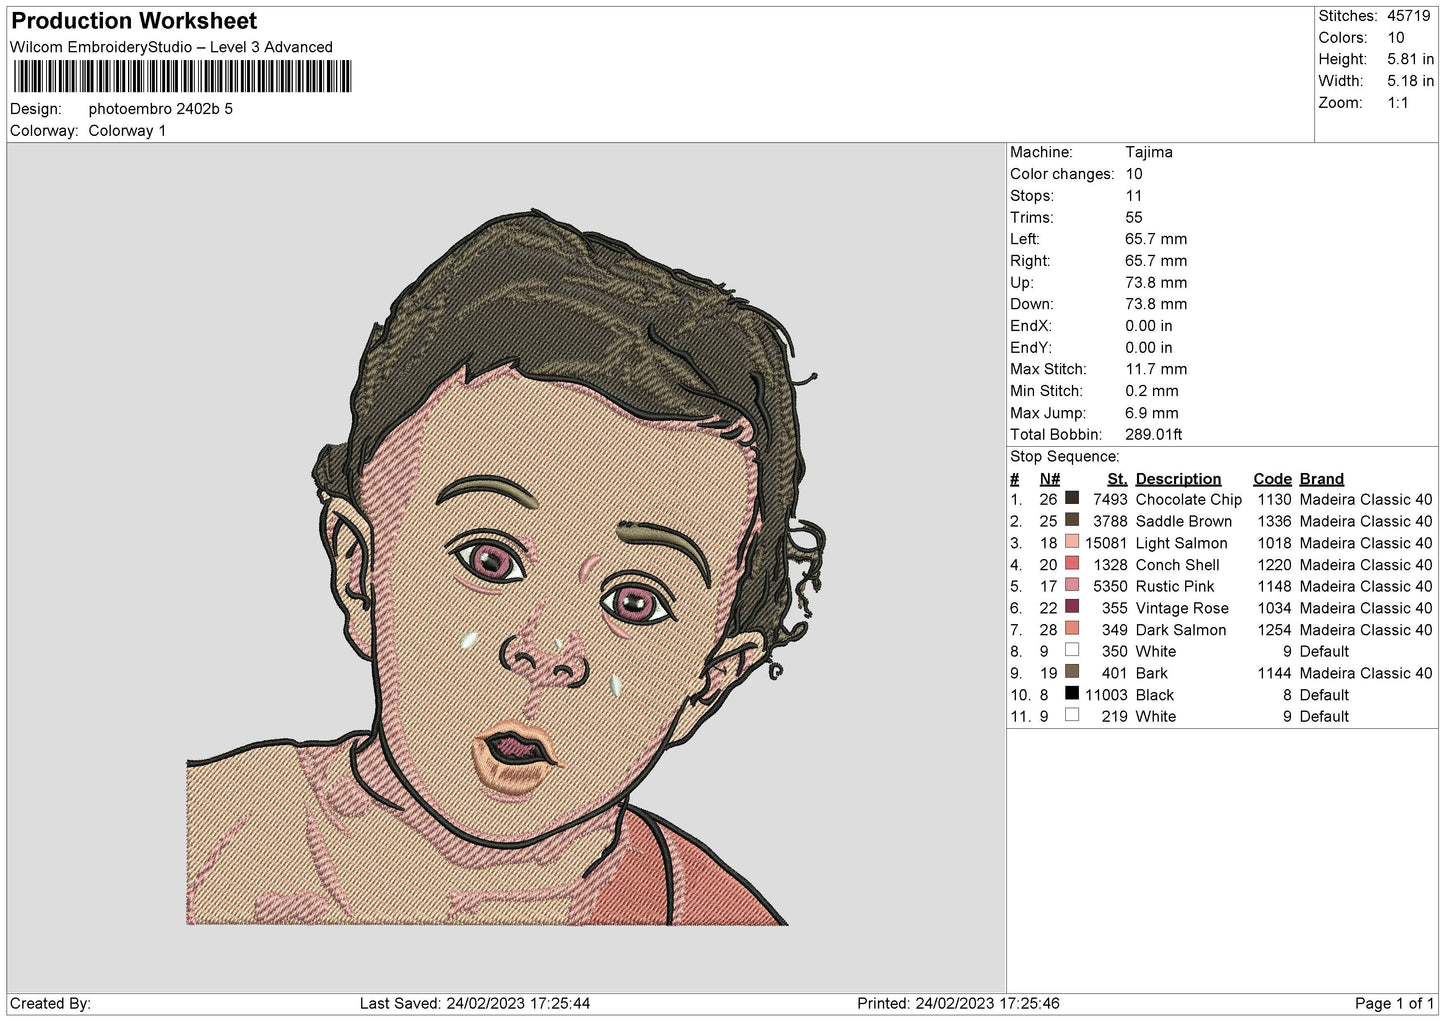Click the embroidered baby portrait preview
Screen dimensions: 1445x1021
(506, 568)
